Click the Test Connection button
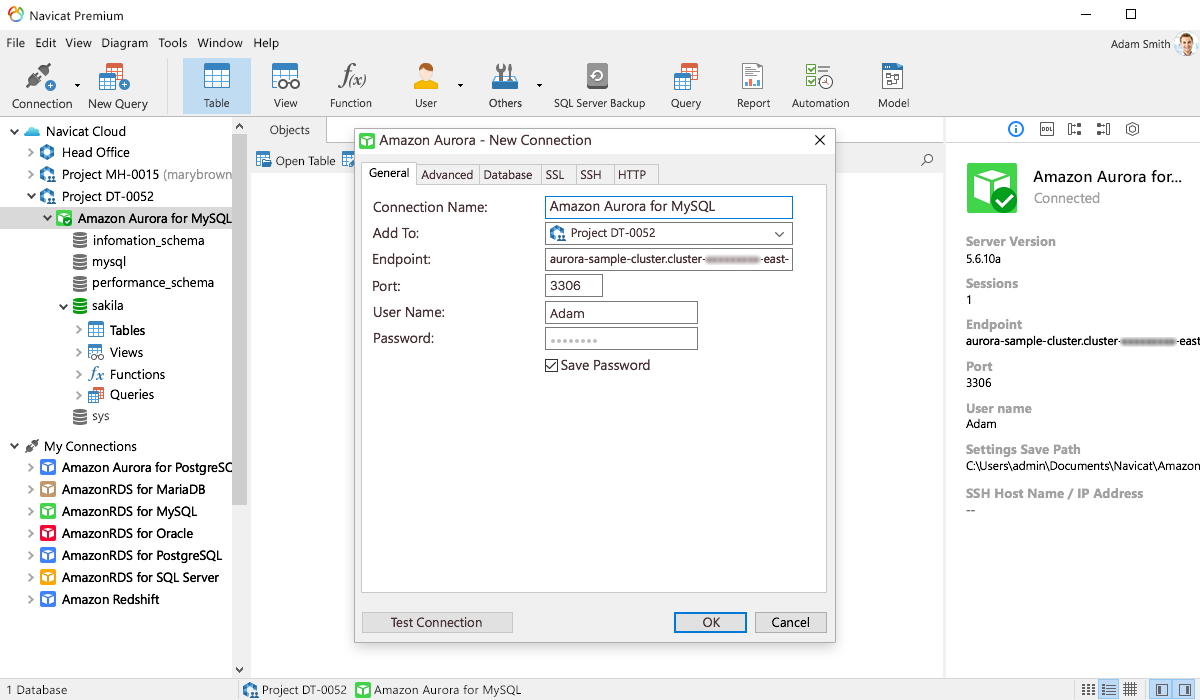 [x=437, y=622]
